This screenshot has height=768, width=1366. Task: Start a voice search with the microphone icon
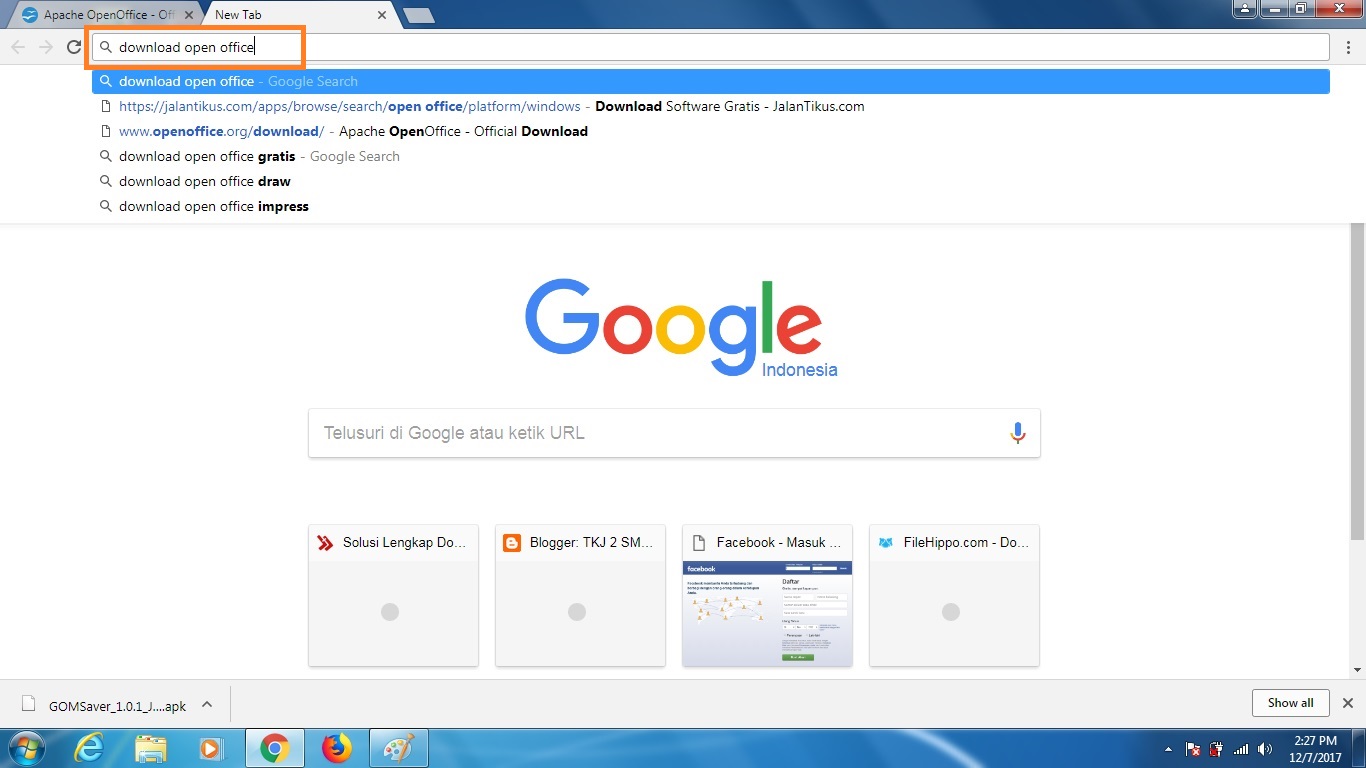pyautogui.click(x=1018, y=432)
